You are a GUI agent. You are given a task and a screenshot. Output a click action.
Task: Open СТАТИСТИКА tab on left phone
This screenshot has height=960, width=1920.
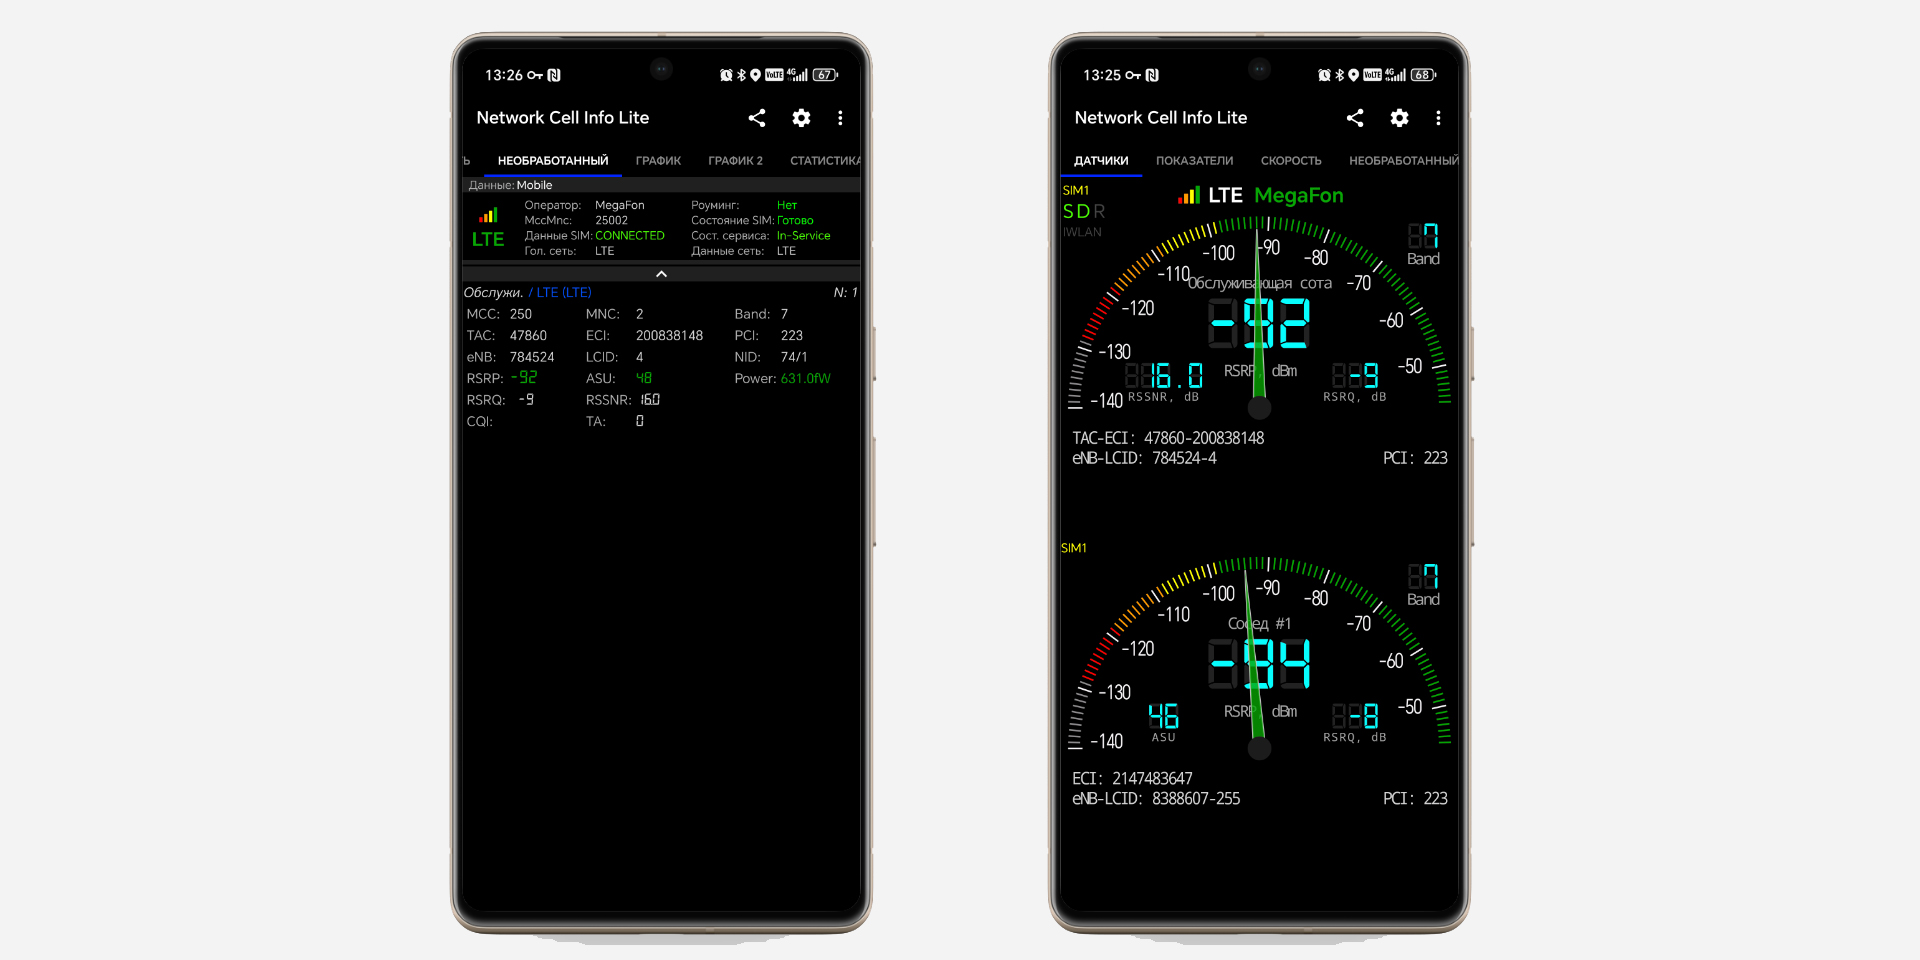[x=825, y=161]
